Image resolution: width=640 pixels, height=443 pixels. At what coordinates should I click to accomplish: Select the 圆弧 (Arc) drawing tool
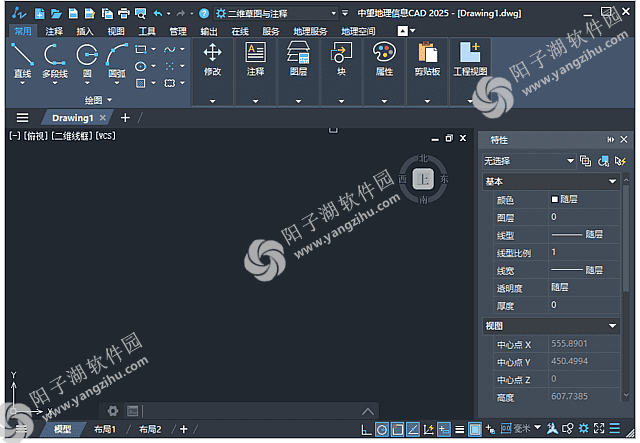pyautogui.click(x=117, y=60)
